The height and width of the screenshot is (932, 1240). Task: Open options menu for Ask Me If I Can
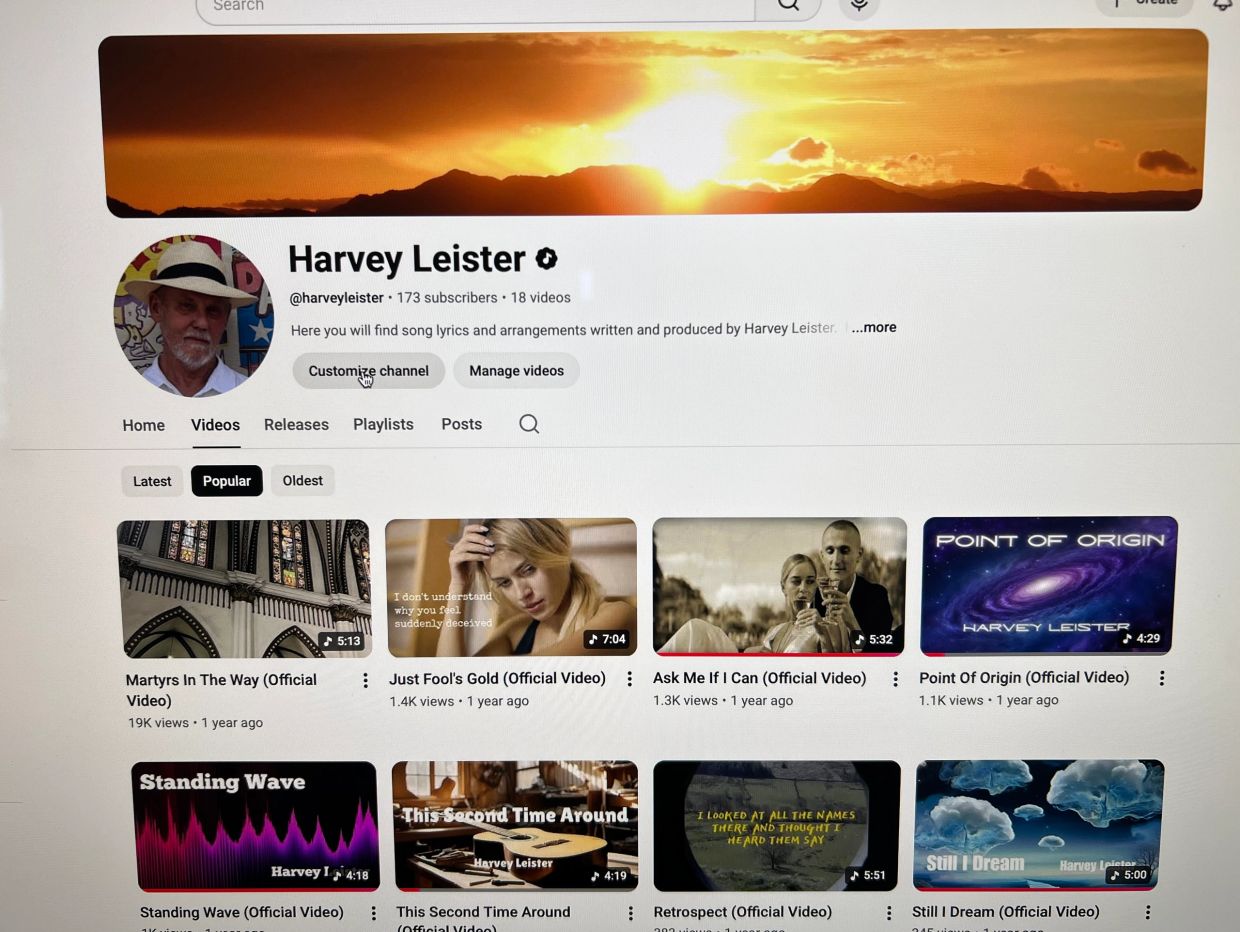click(x=895, y=679)
